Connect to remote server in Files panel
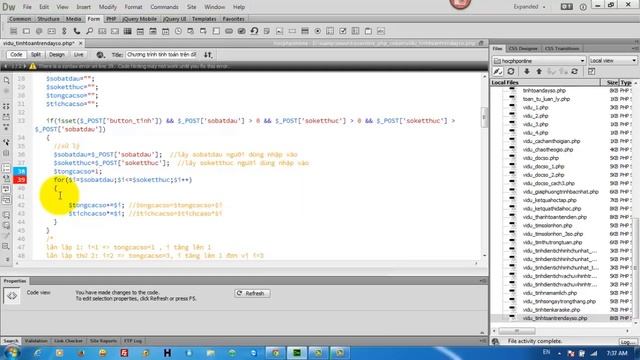Viewport: 640px width, 360px height. point(498,71)
